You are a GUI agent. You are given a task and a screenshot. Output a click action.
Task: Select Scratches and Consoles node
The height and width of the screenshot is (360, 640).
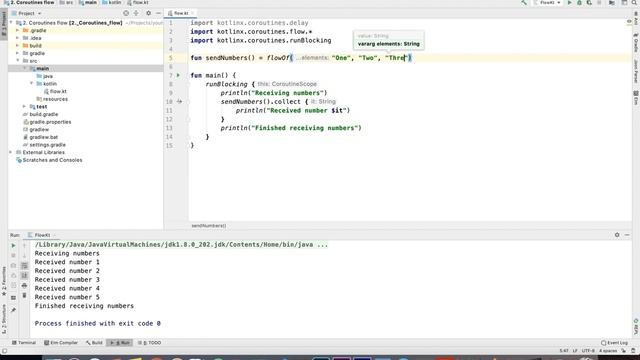pyautogui.click(x=52, y=160)
